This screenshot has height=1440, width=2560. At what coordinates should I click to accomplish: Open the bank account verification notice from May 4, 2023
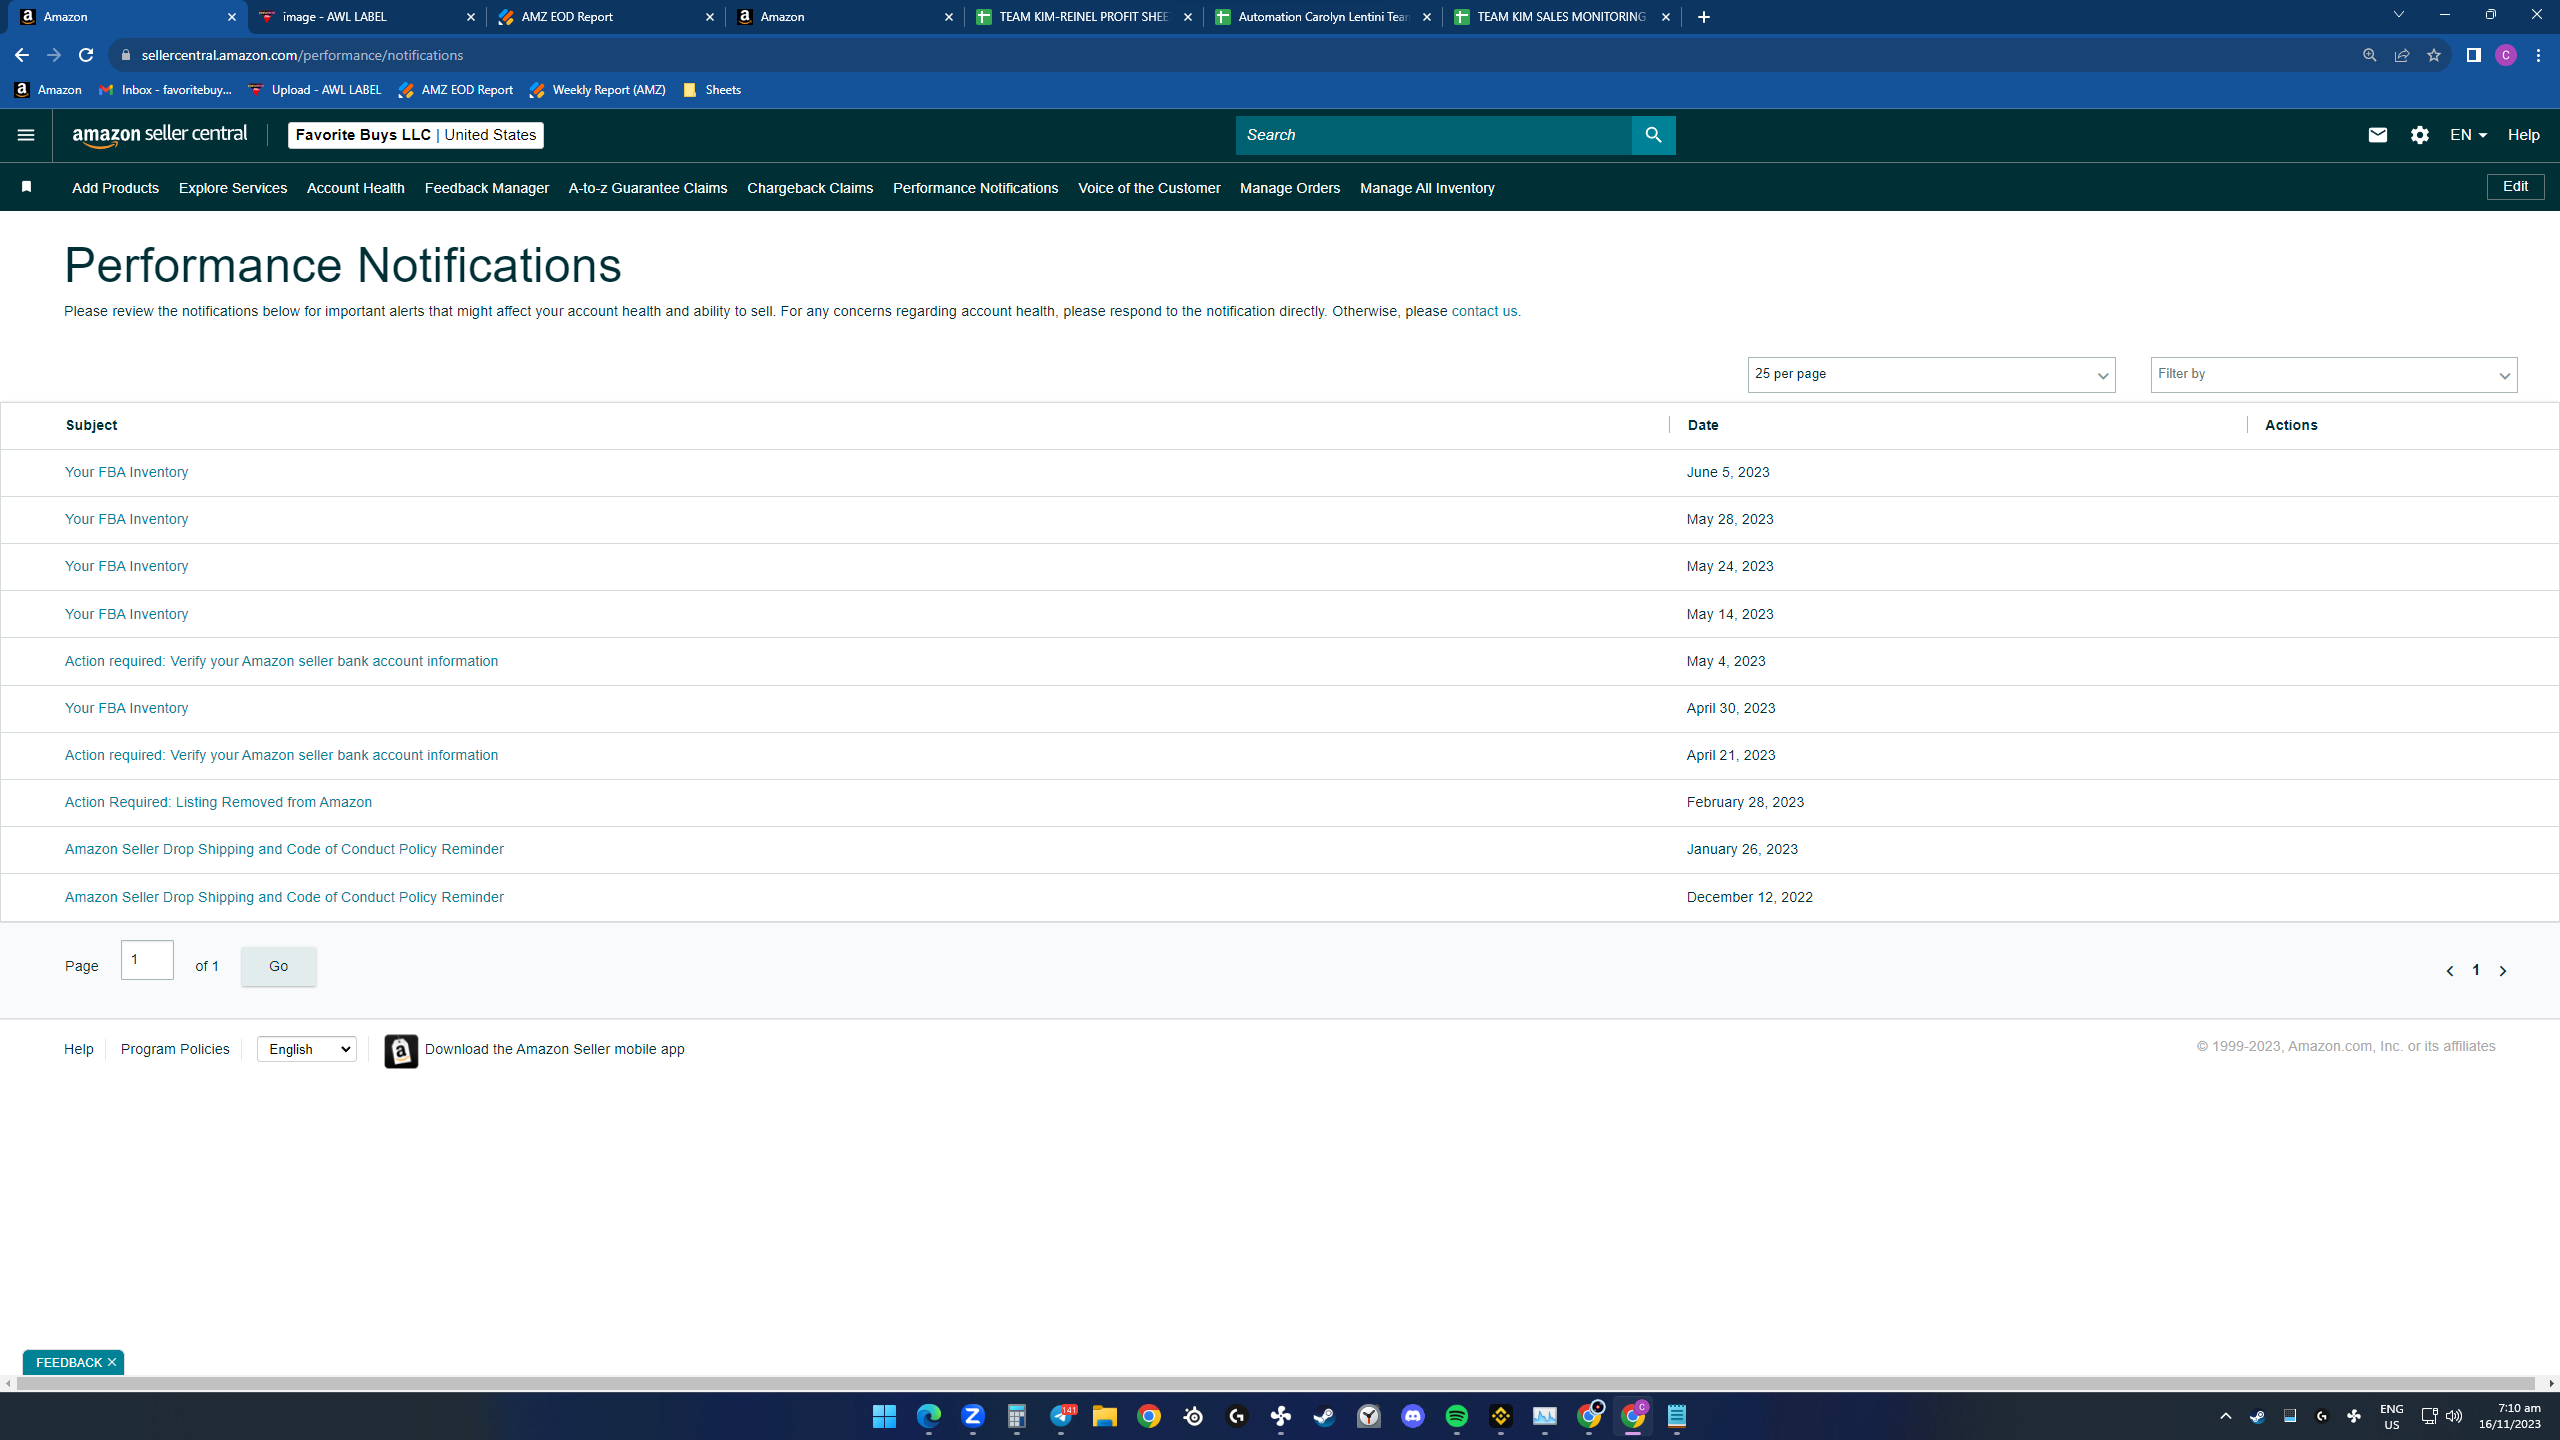281,661
